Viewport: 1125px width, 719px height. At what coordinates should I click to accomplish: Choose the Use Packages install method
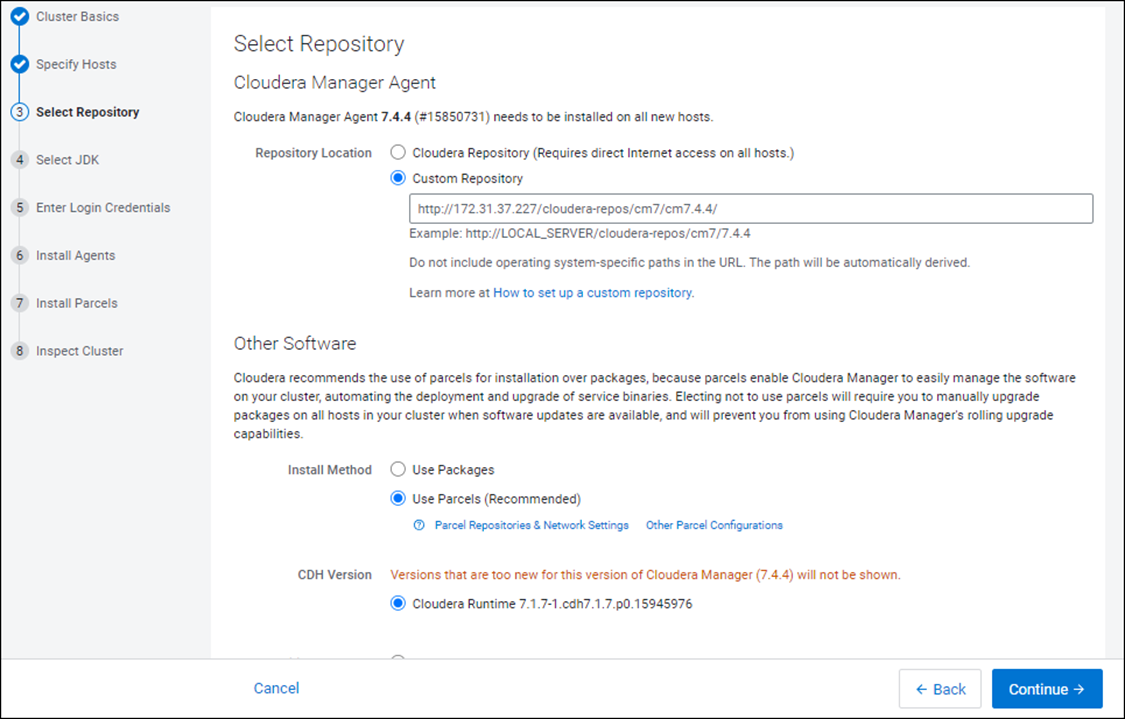[398, 469]
